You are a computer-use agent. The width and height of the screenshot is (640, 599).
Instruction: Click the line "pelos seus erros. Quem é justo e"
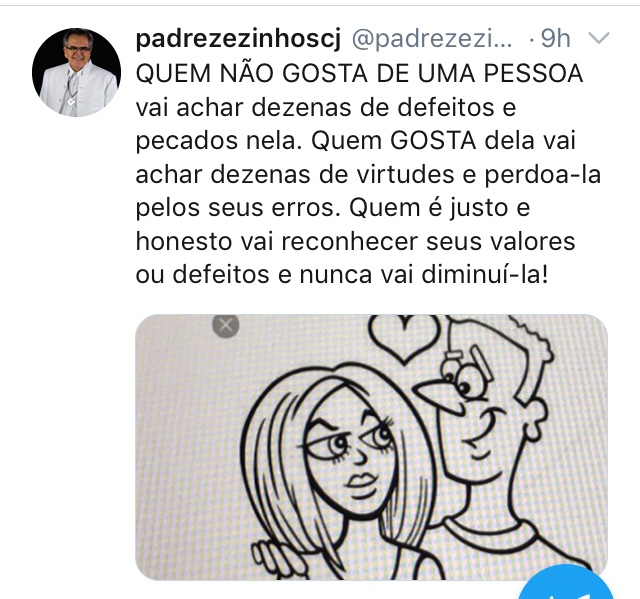point(333,208)
